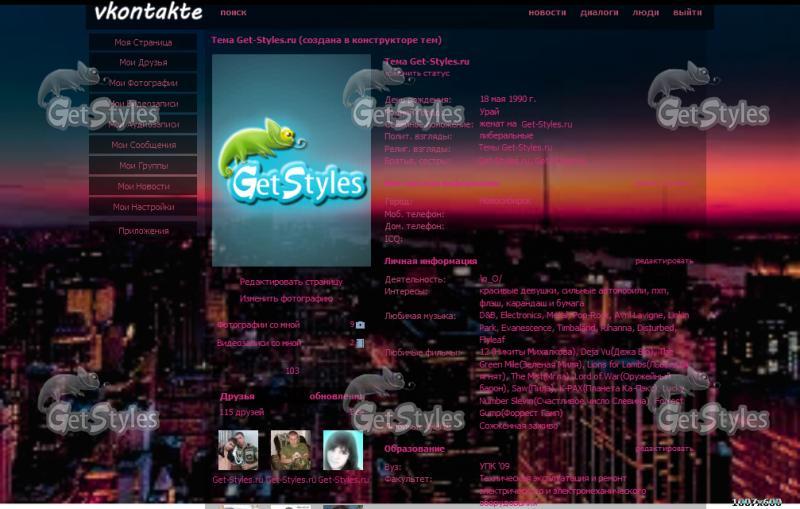Viewport: 800px width, 509px height.
Task: Click the изменить статус link
Action: point(417,73)
